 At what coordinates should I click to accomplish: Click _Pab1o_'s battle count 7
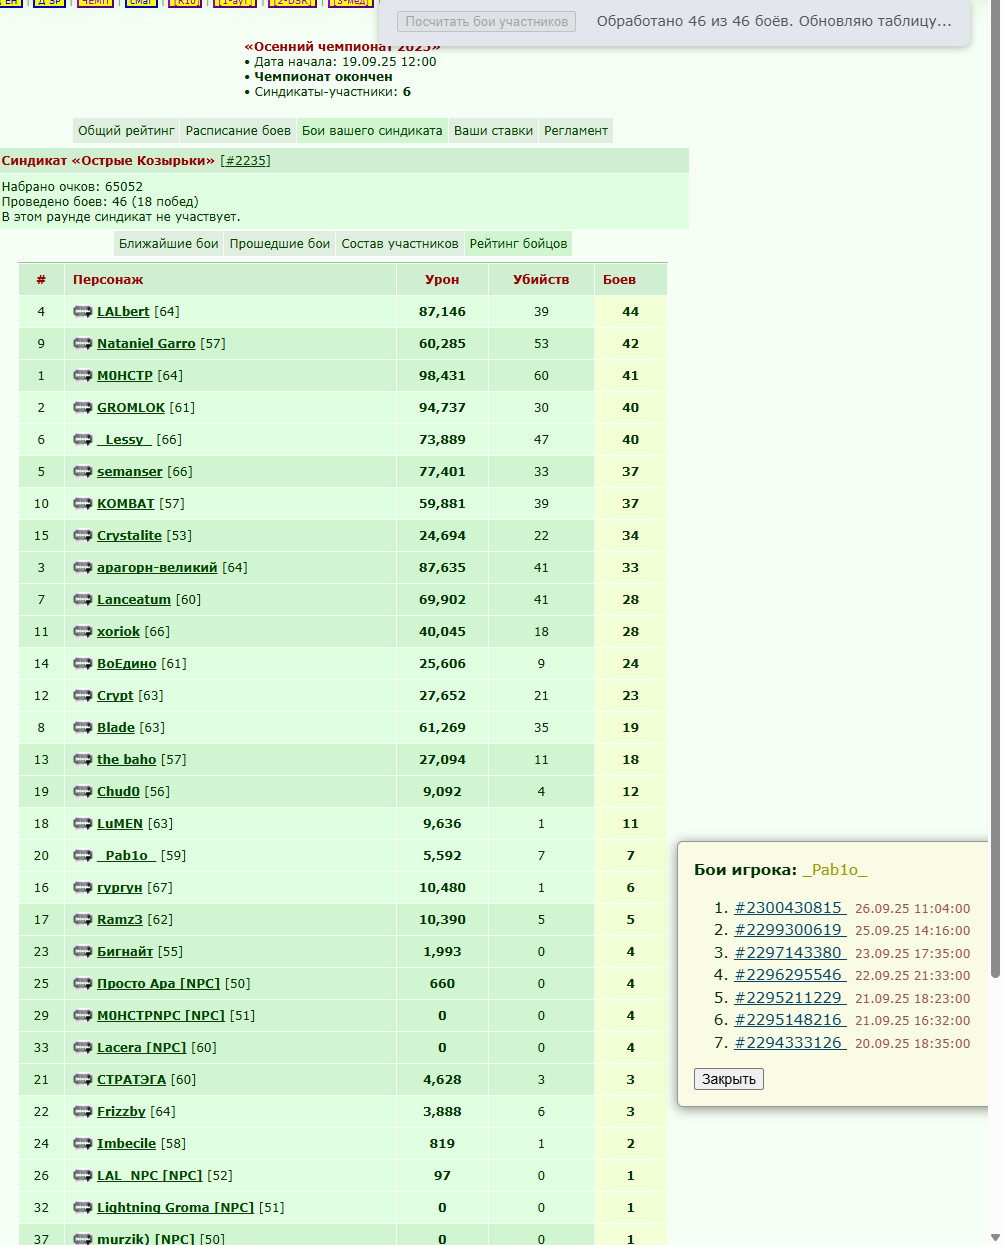(630, 856)
